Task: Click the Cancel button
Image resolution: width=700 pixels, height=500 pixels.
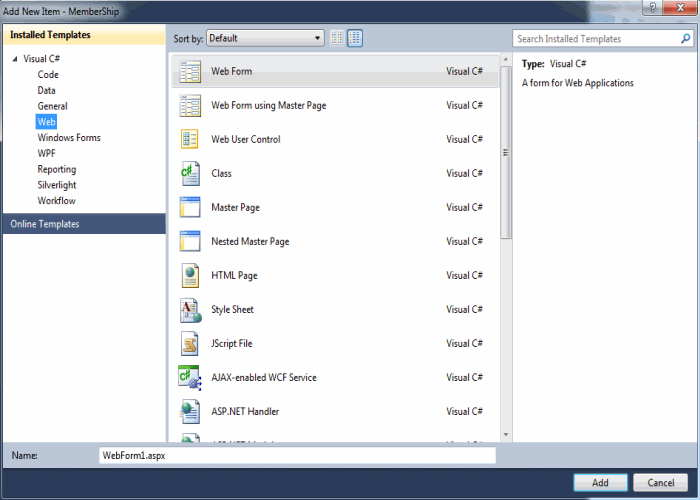Action: 661,483
